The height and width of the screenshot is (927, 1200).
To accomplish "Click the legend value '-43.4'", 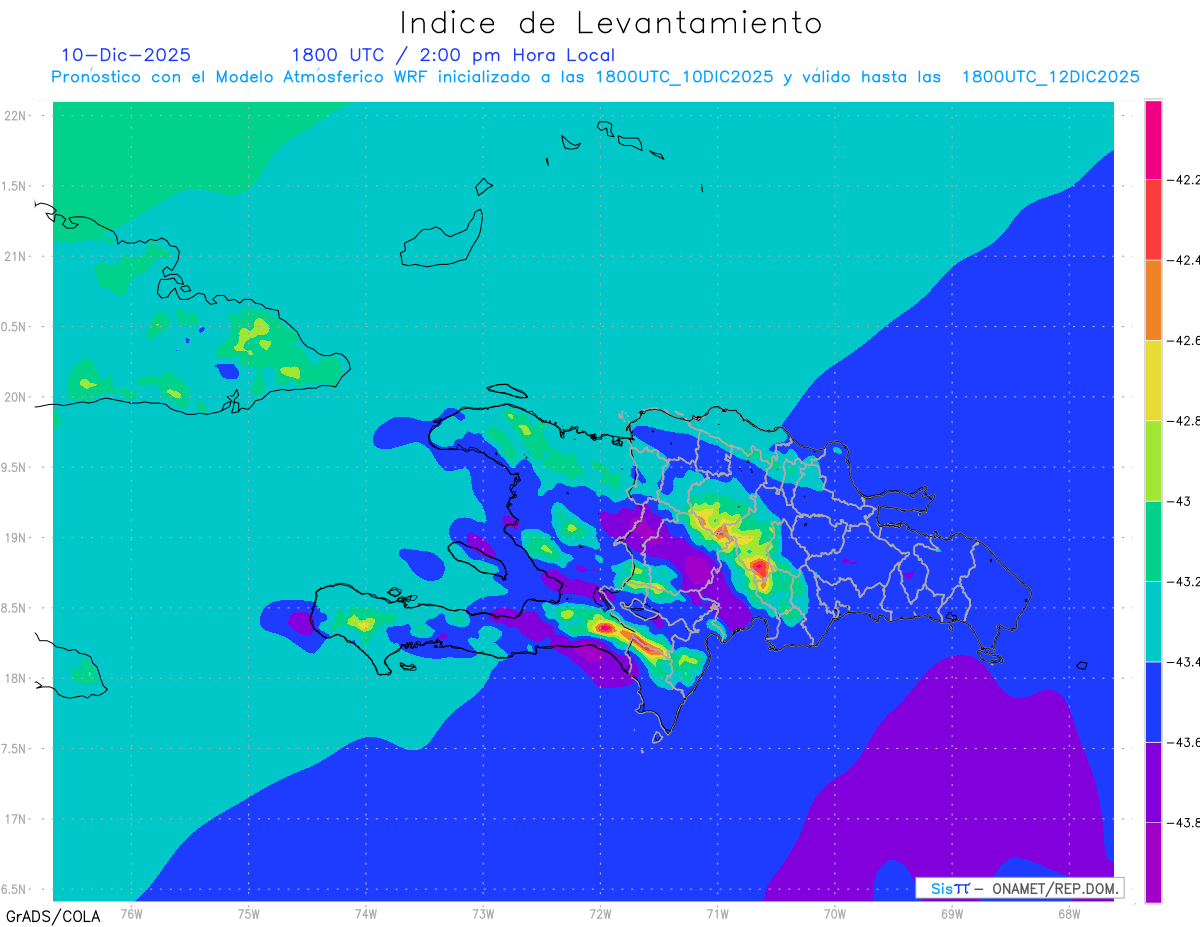I will click(1184, 662).
